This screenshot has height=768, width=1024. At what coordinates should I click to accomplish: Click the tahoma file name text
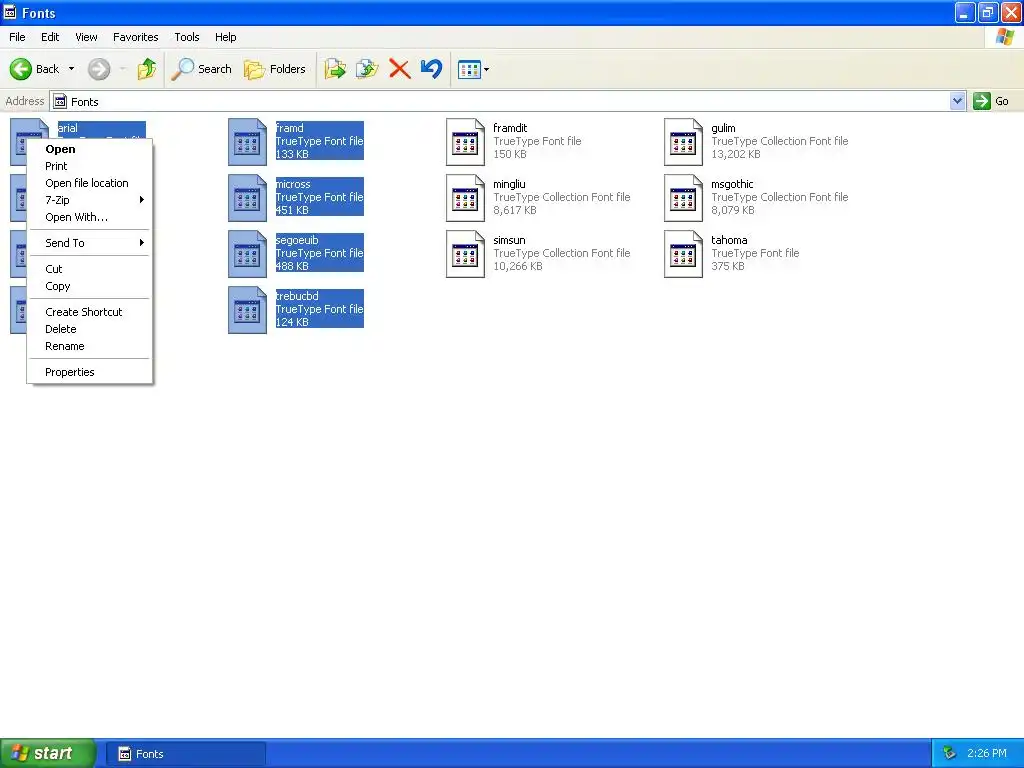729,240
